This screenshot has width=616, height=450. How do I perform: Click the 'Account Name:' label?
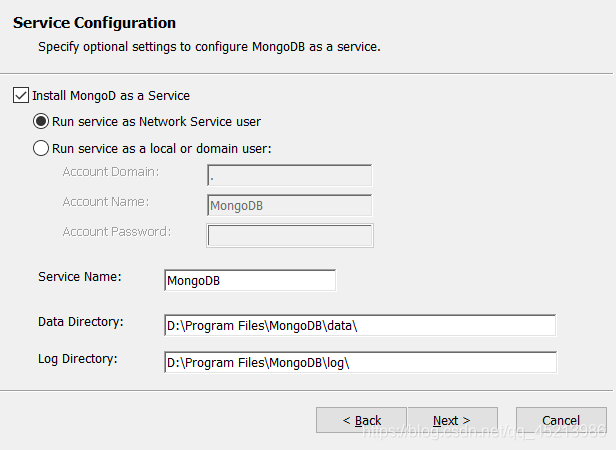point(106,202)
